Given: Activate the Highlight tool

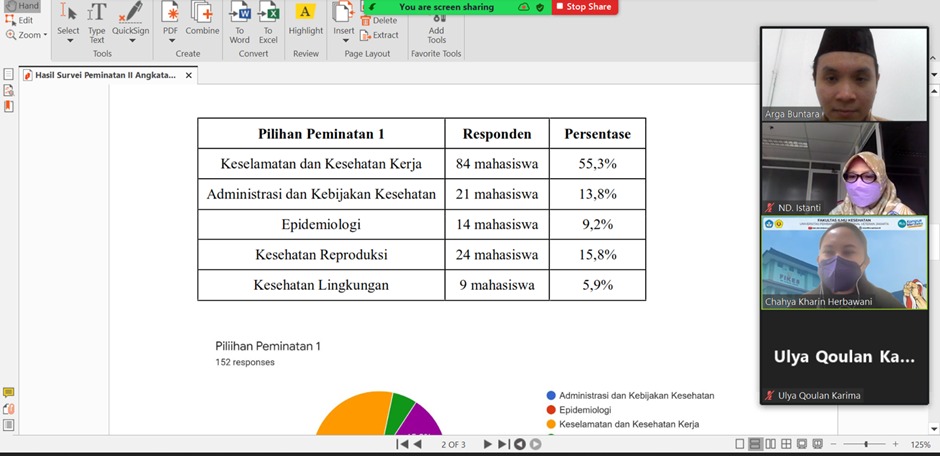Looking at the screenshot, I should (x=306, y=18).
